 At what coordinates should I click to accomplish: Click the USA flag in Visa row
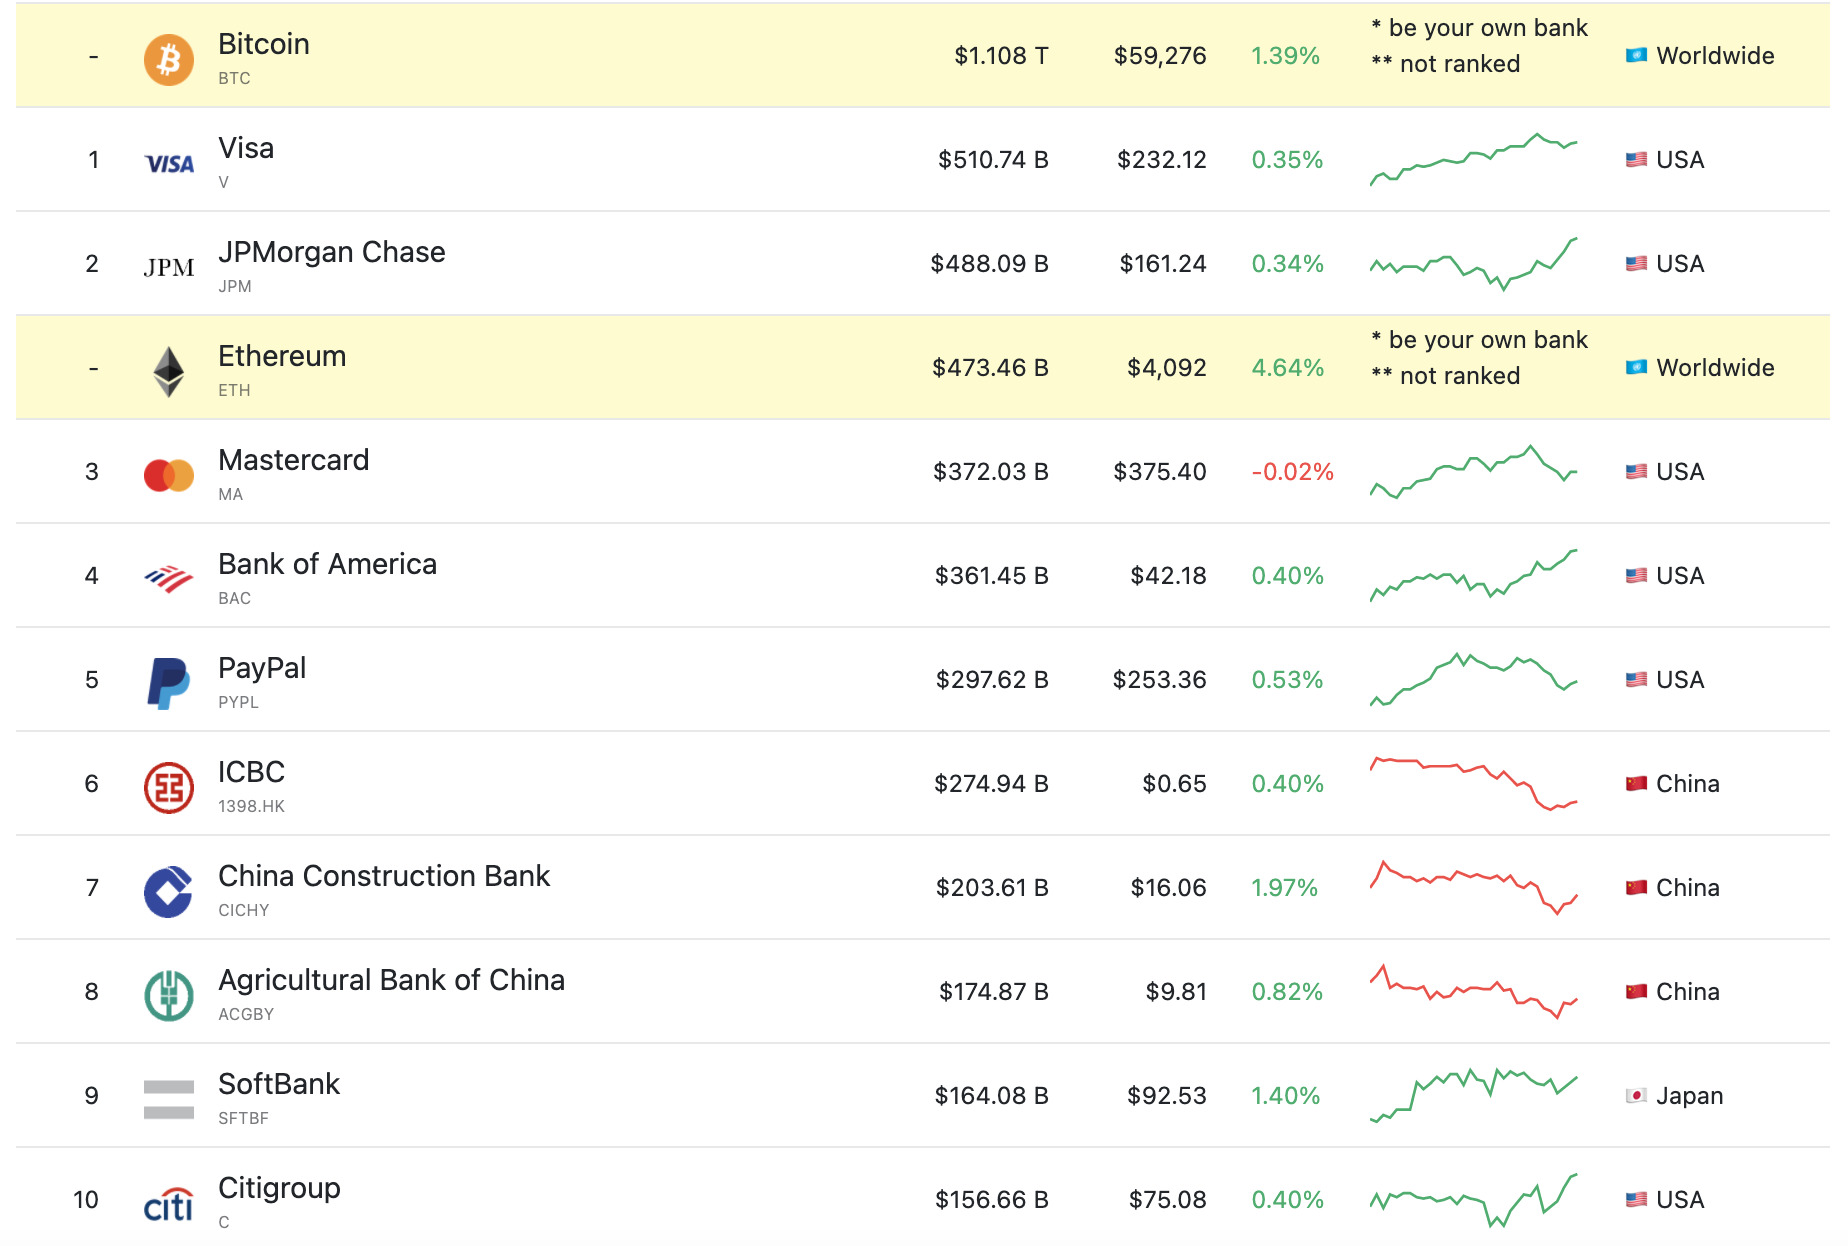click(1636, 159)
